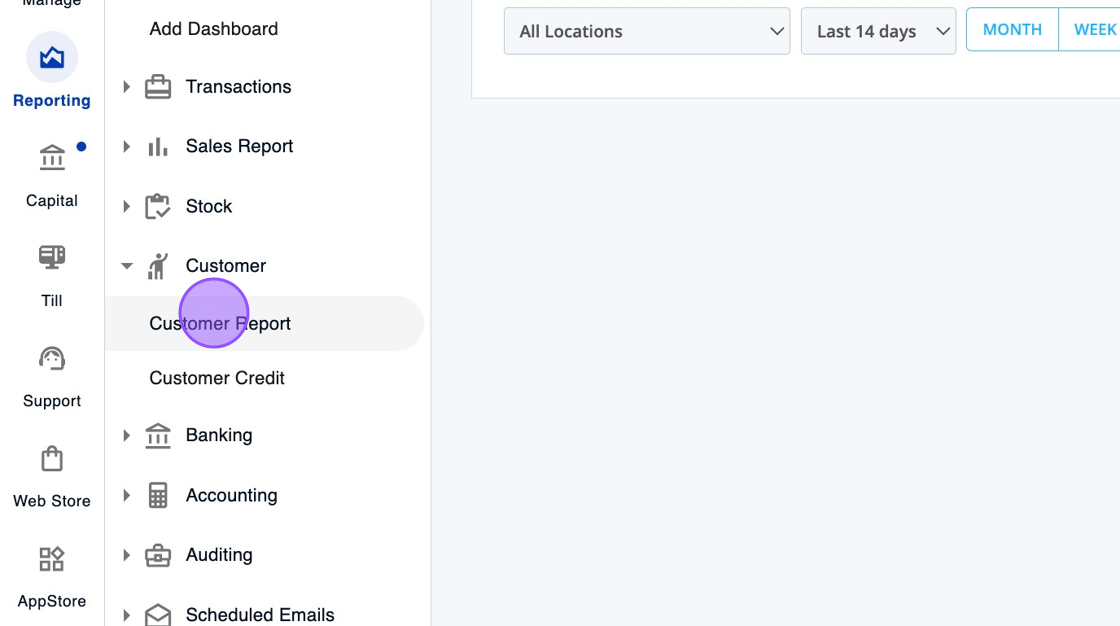
Task: Expand the Banking section arrow
Action: [126, 435]
